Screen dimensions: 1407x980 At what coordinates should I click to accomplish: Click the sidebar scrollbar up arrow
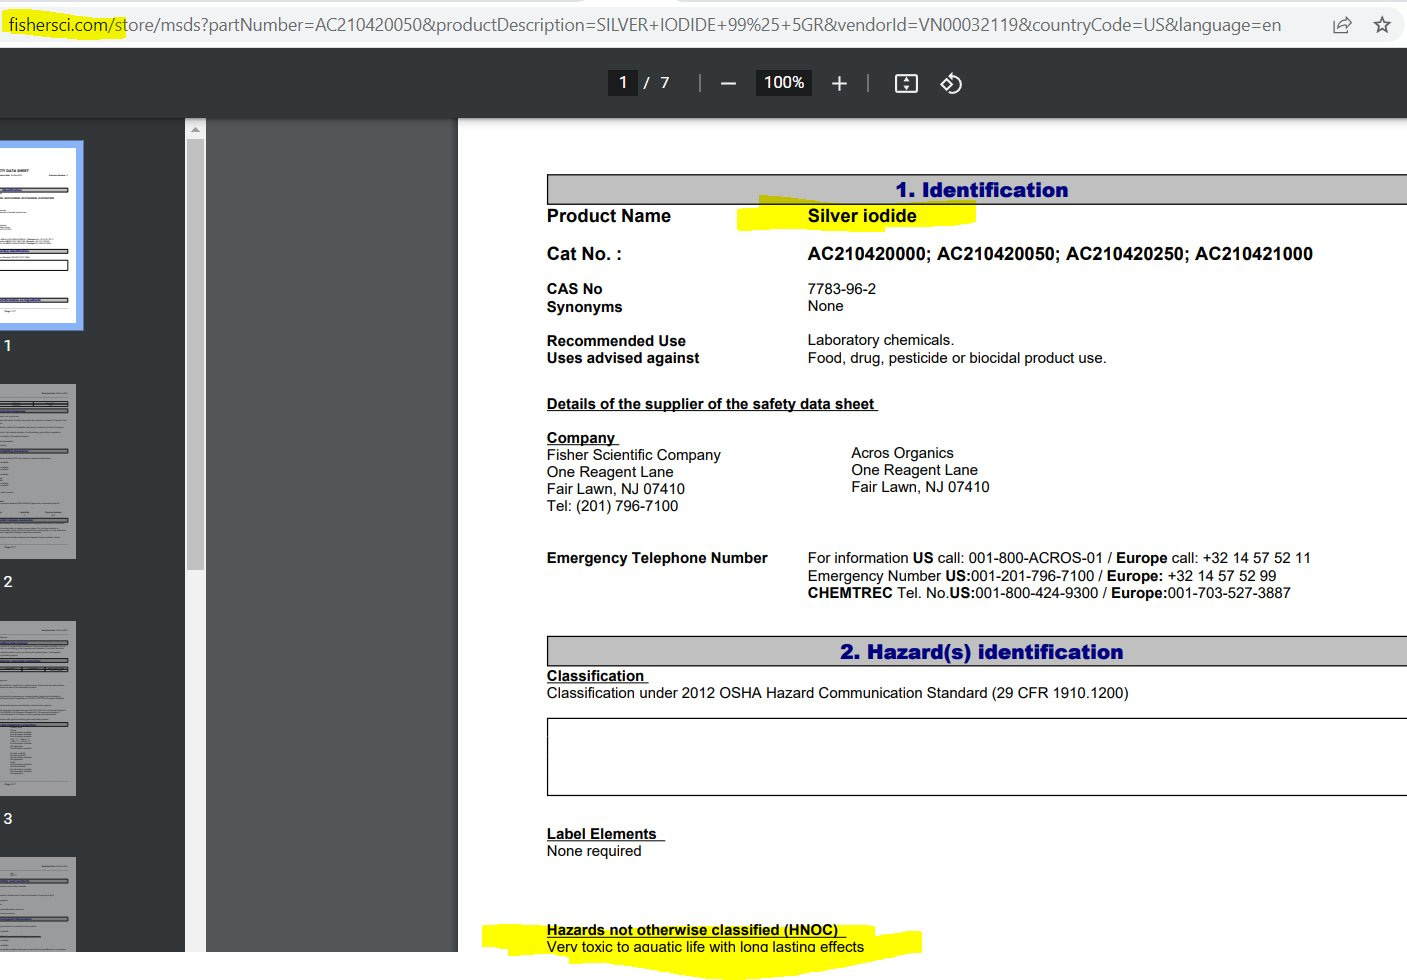click(x=195, y=130)
